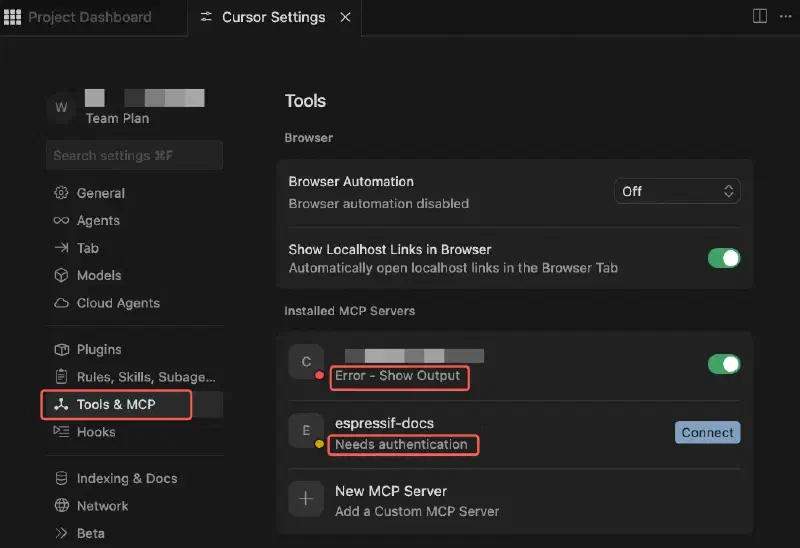Screen dimensions: 800x548
Task: Click the Tab arrow icon
Action: pos(61,248)
